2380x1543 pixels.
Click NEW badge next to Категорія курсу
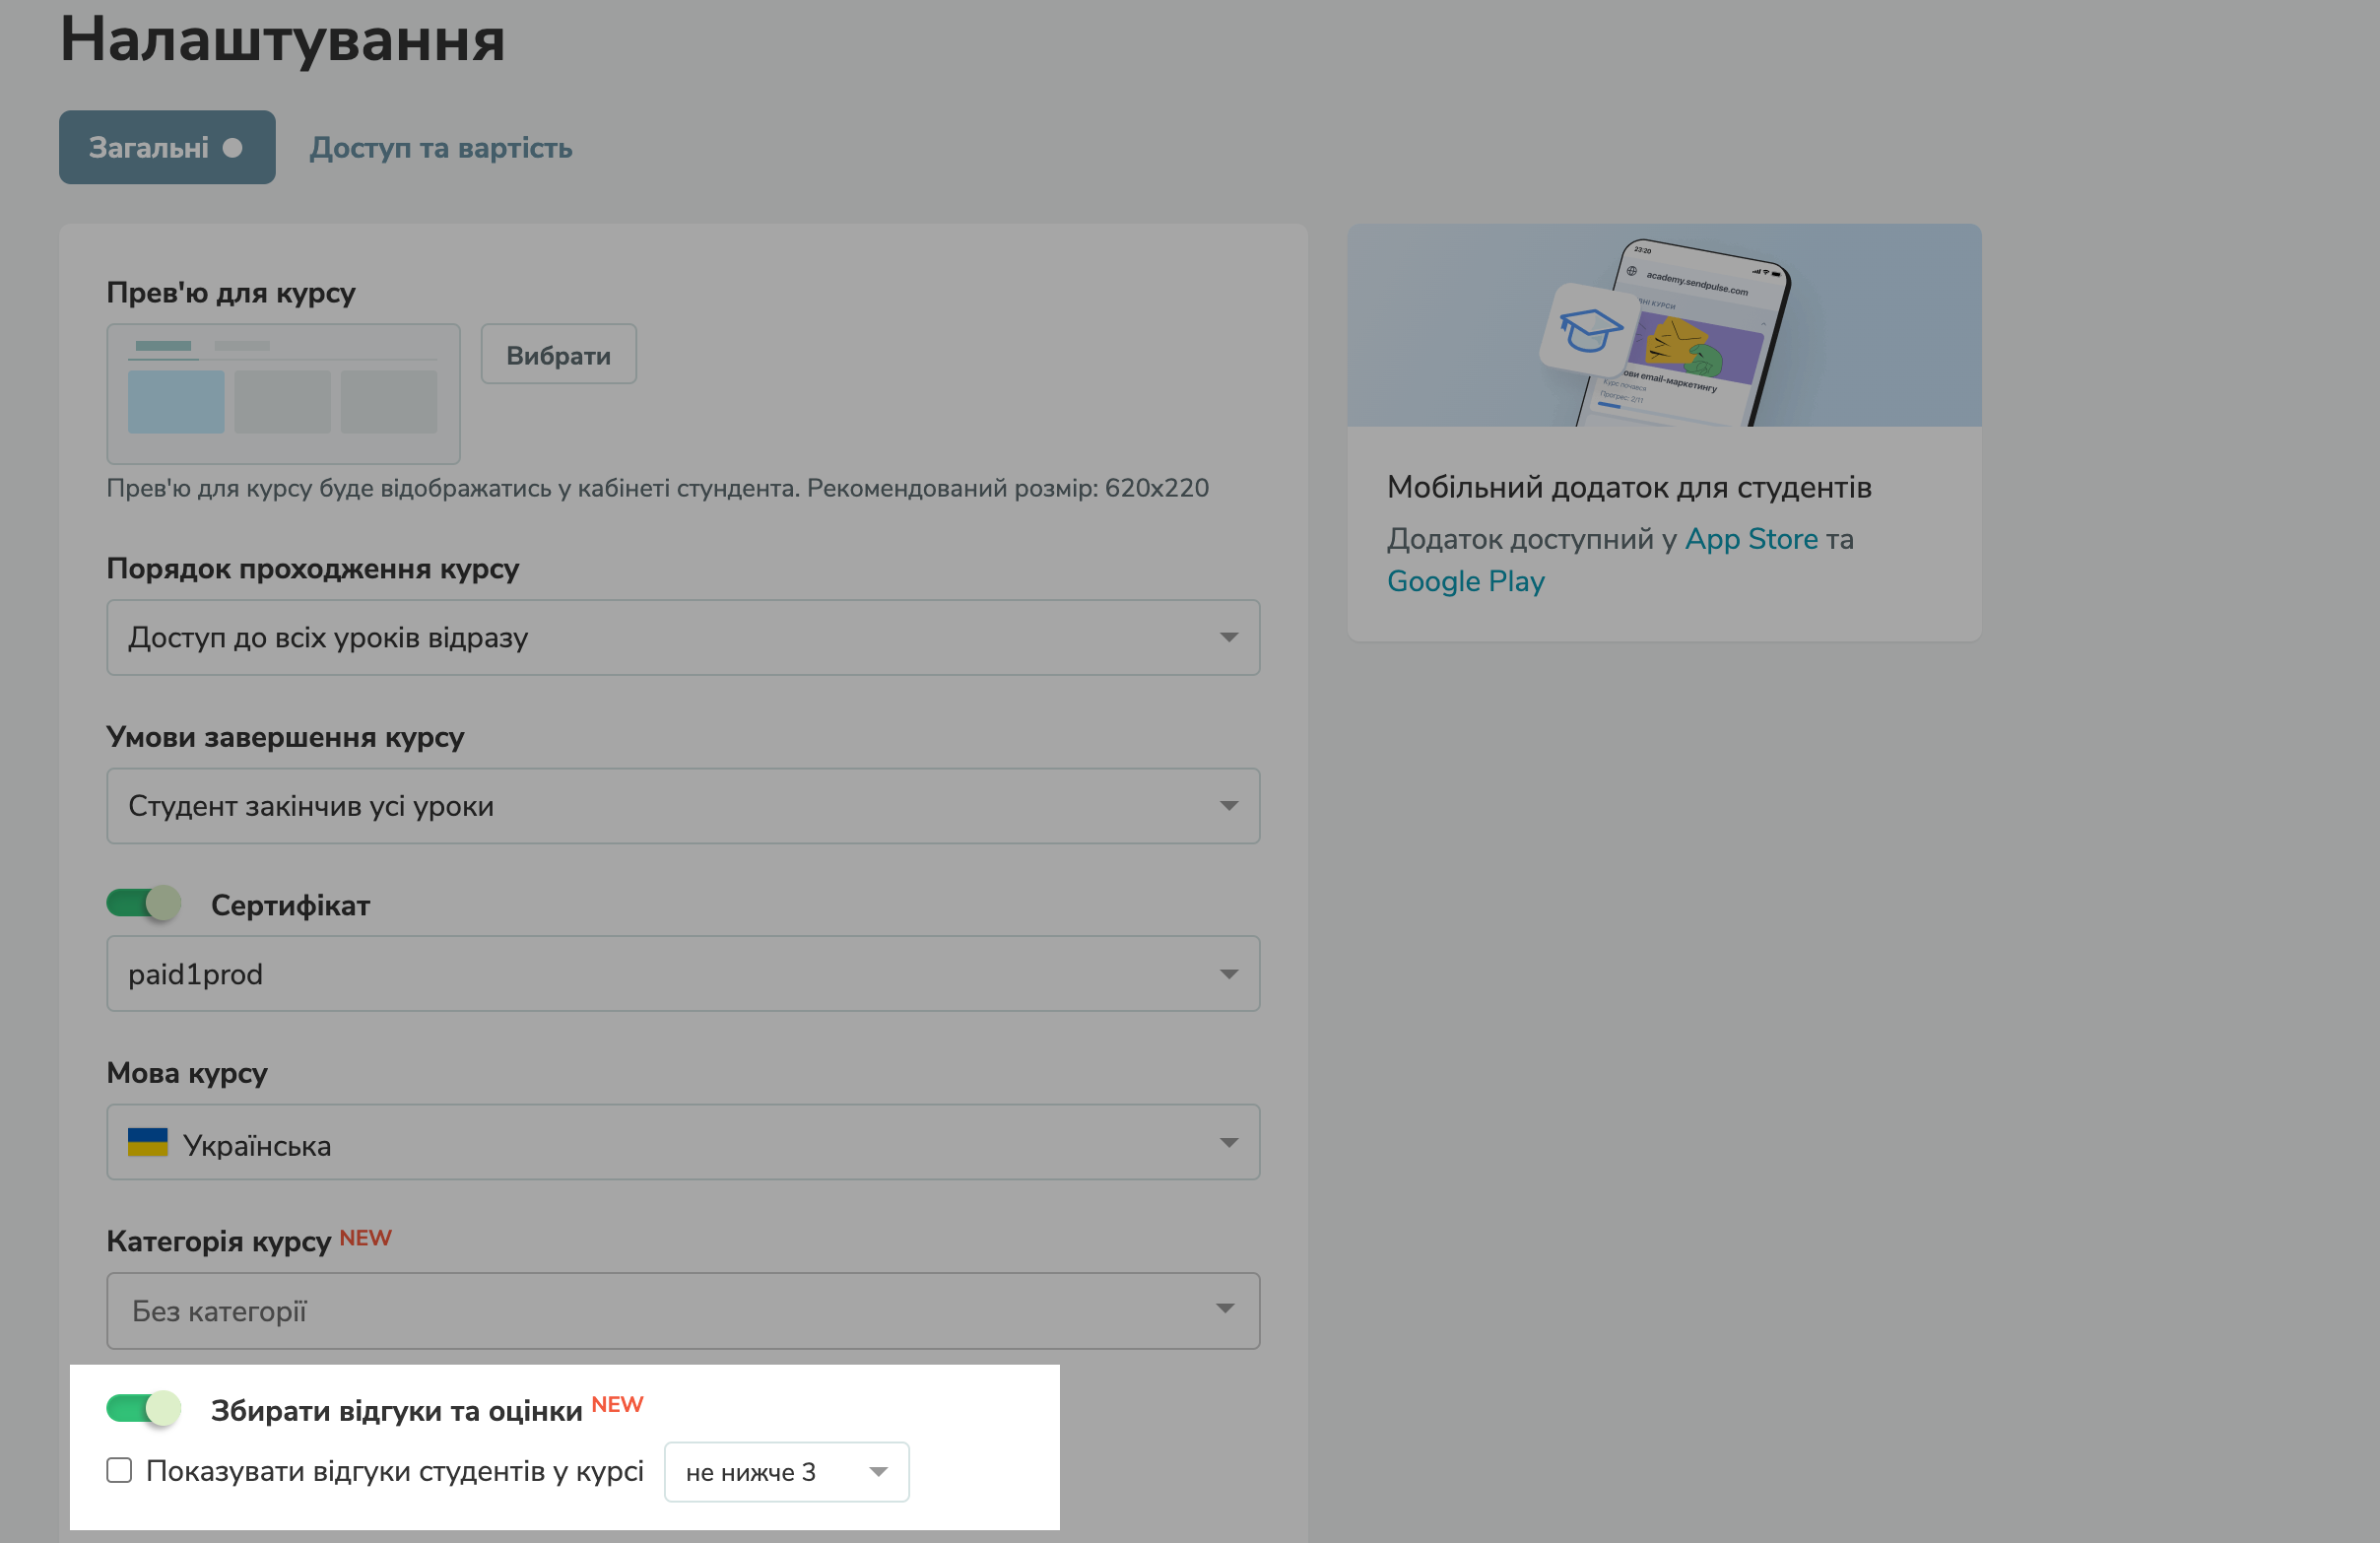click(365, 1238)
